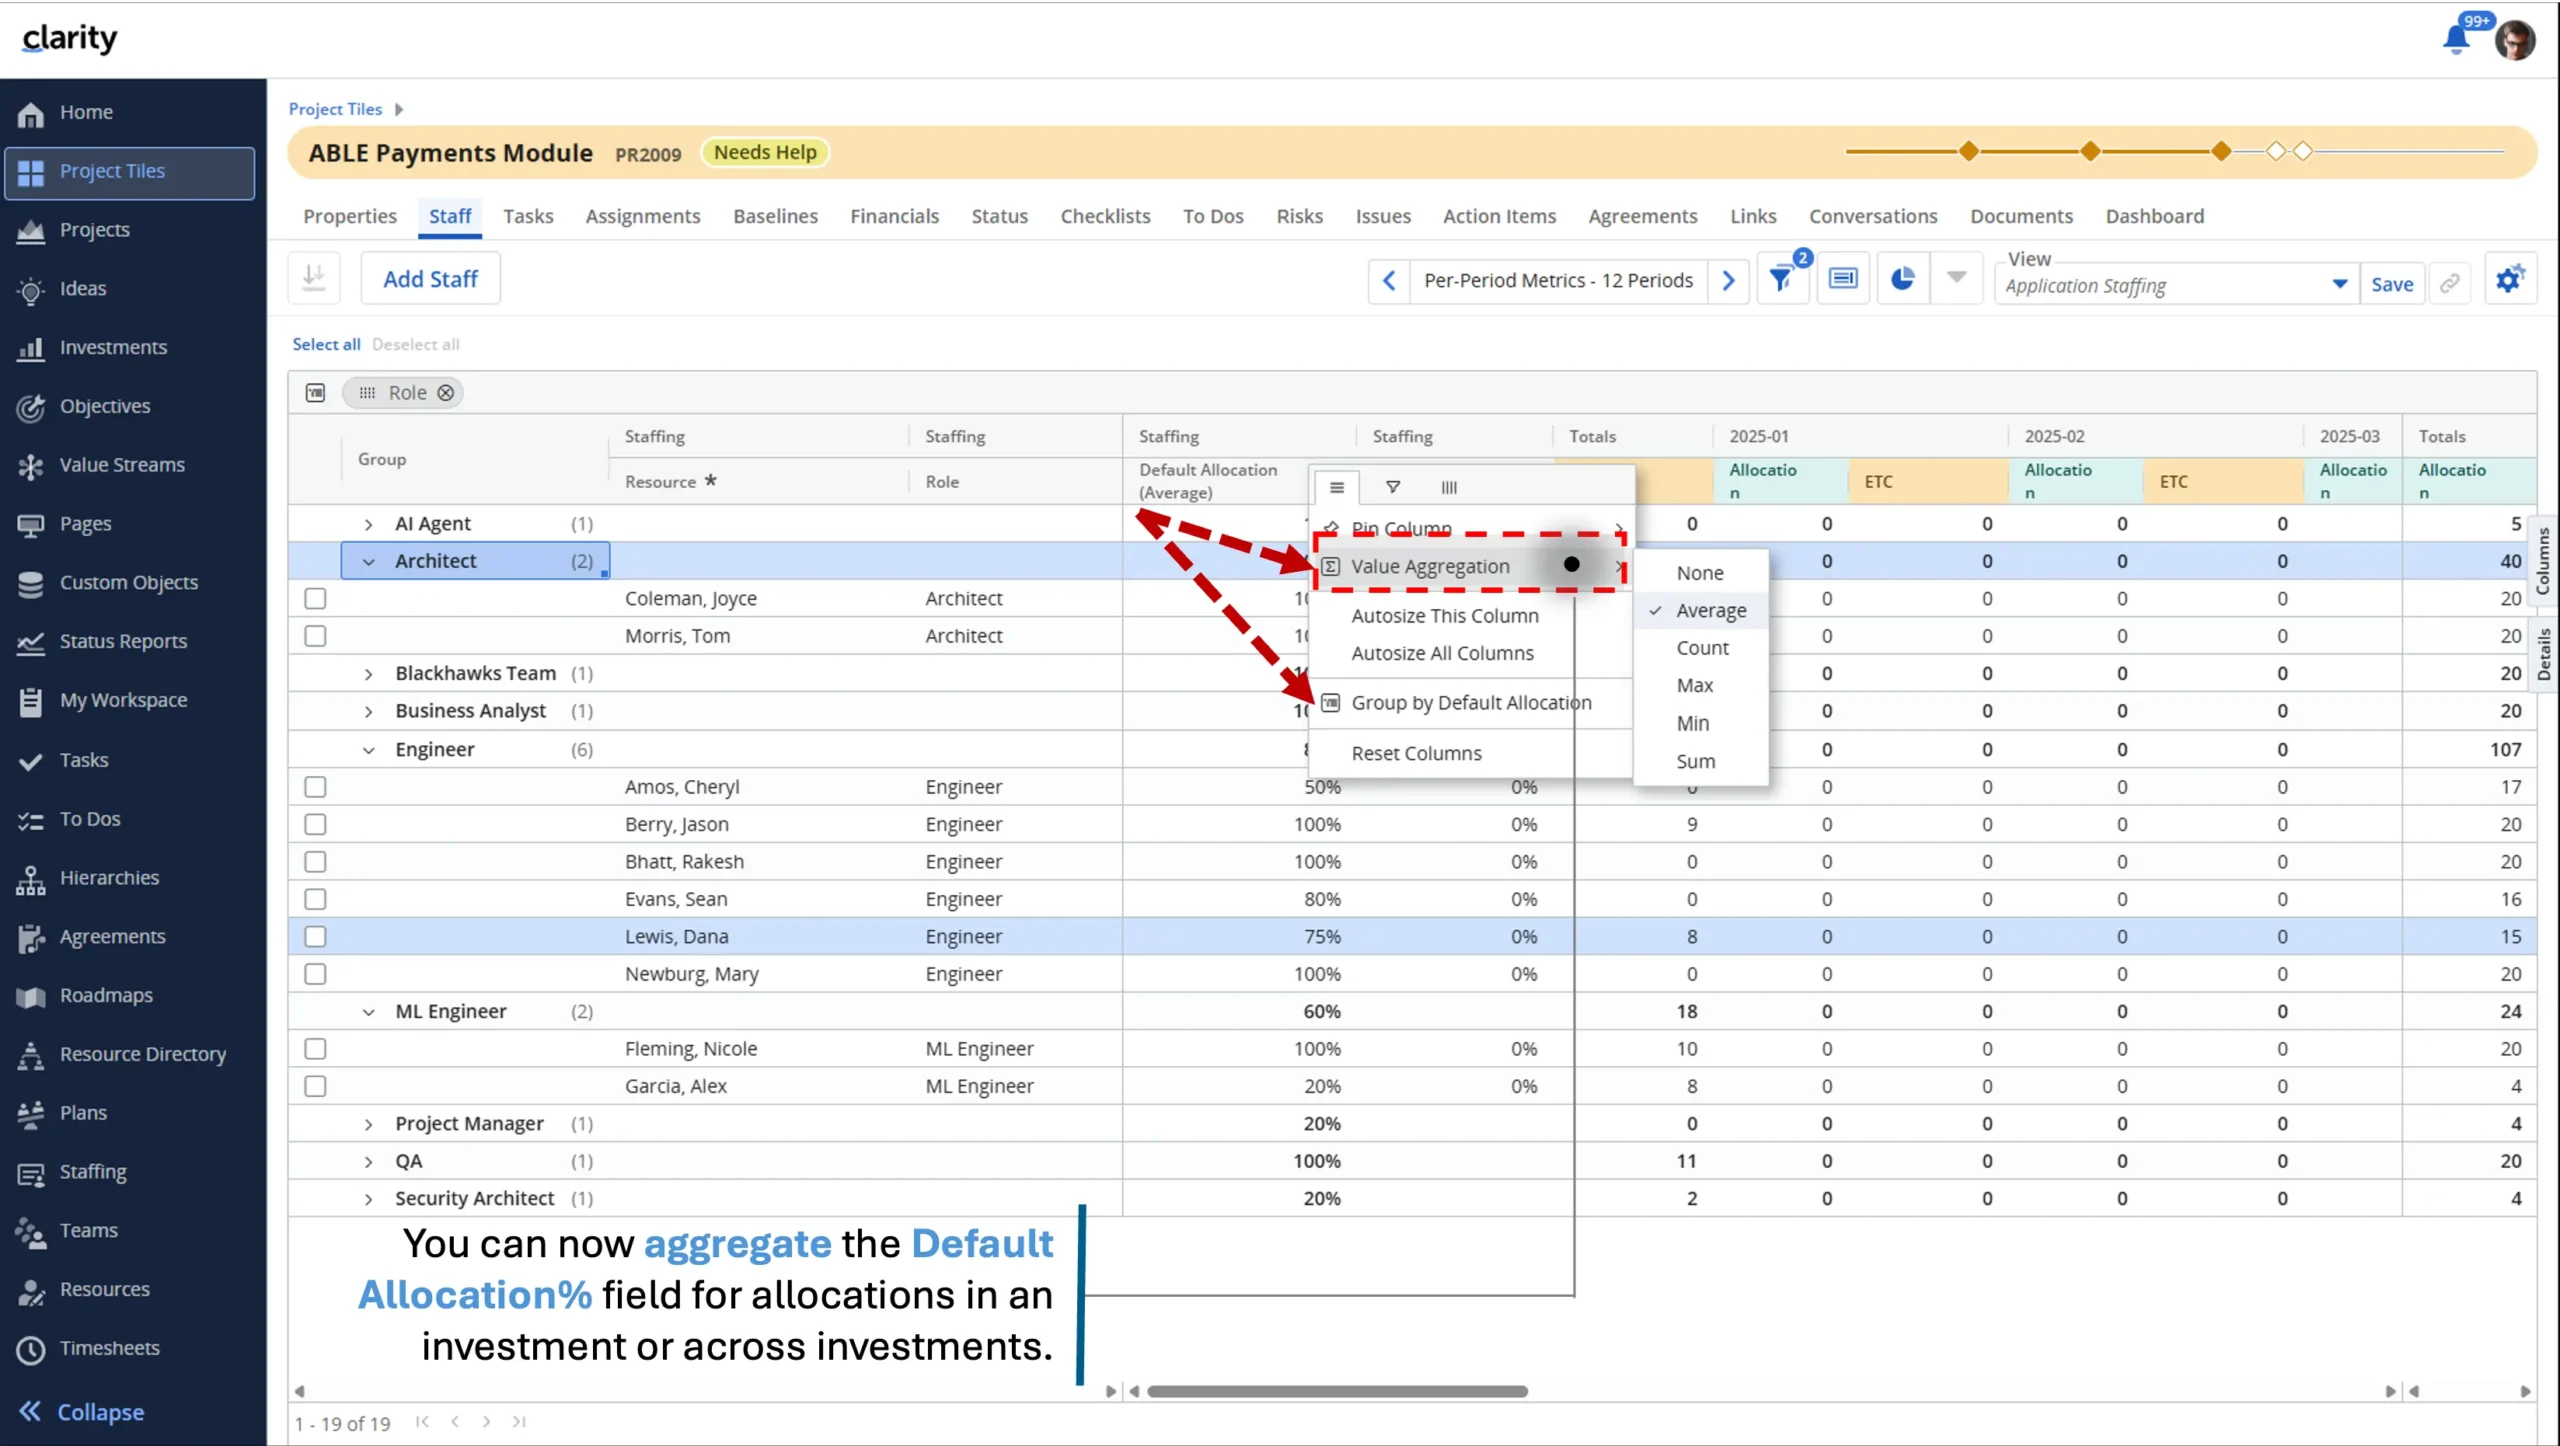Click the column panel layout icon
Viewport: 2560px width, 1446px height.
(x=1843, y=279)
